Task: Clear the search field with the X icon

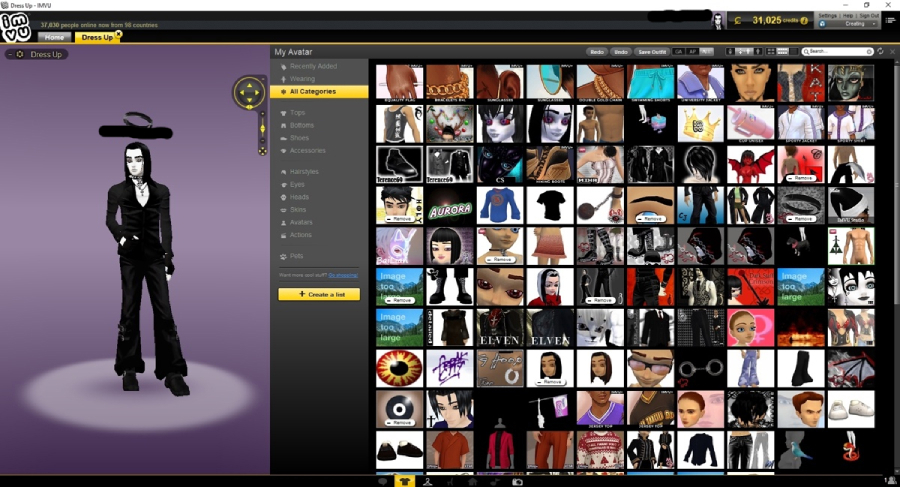Action: 869,52
